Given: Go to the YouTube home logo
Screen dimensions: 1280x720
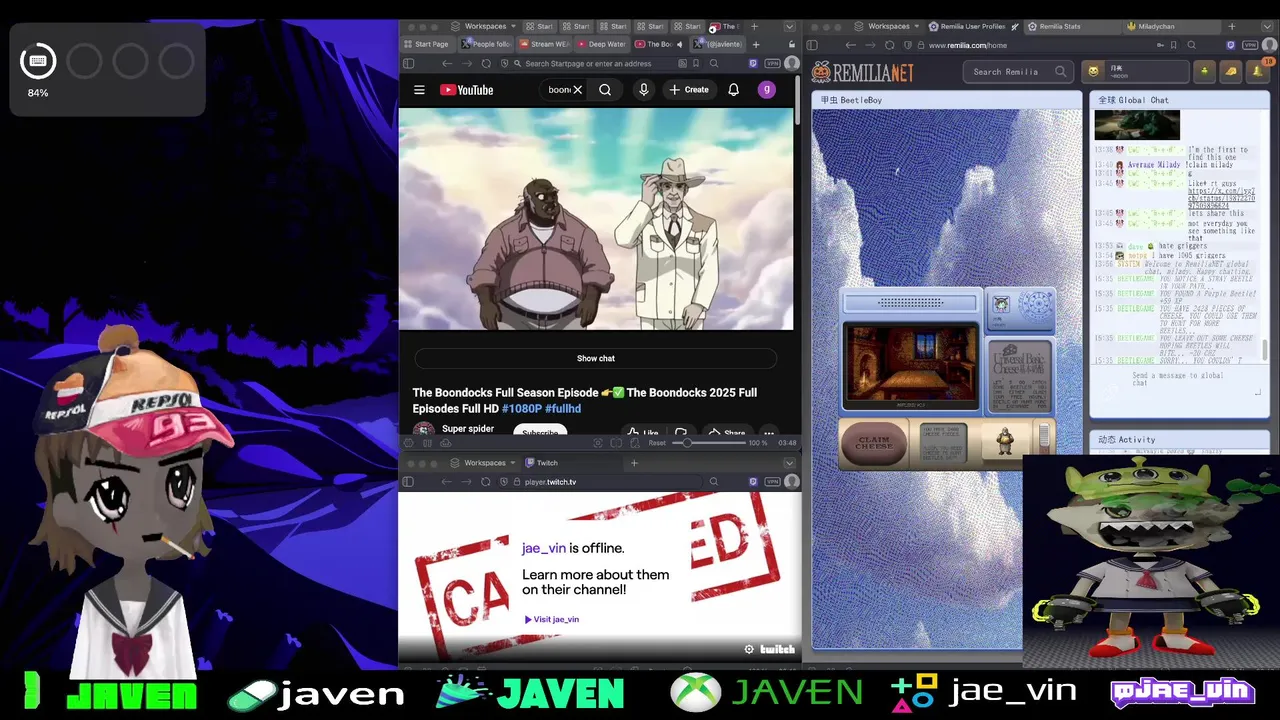Looking at the screenshot, I should (x=466, y=90).
